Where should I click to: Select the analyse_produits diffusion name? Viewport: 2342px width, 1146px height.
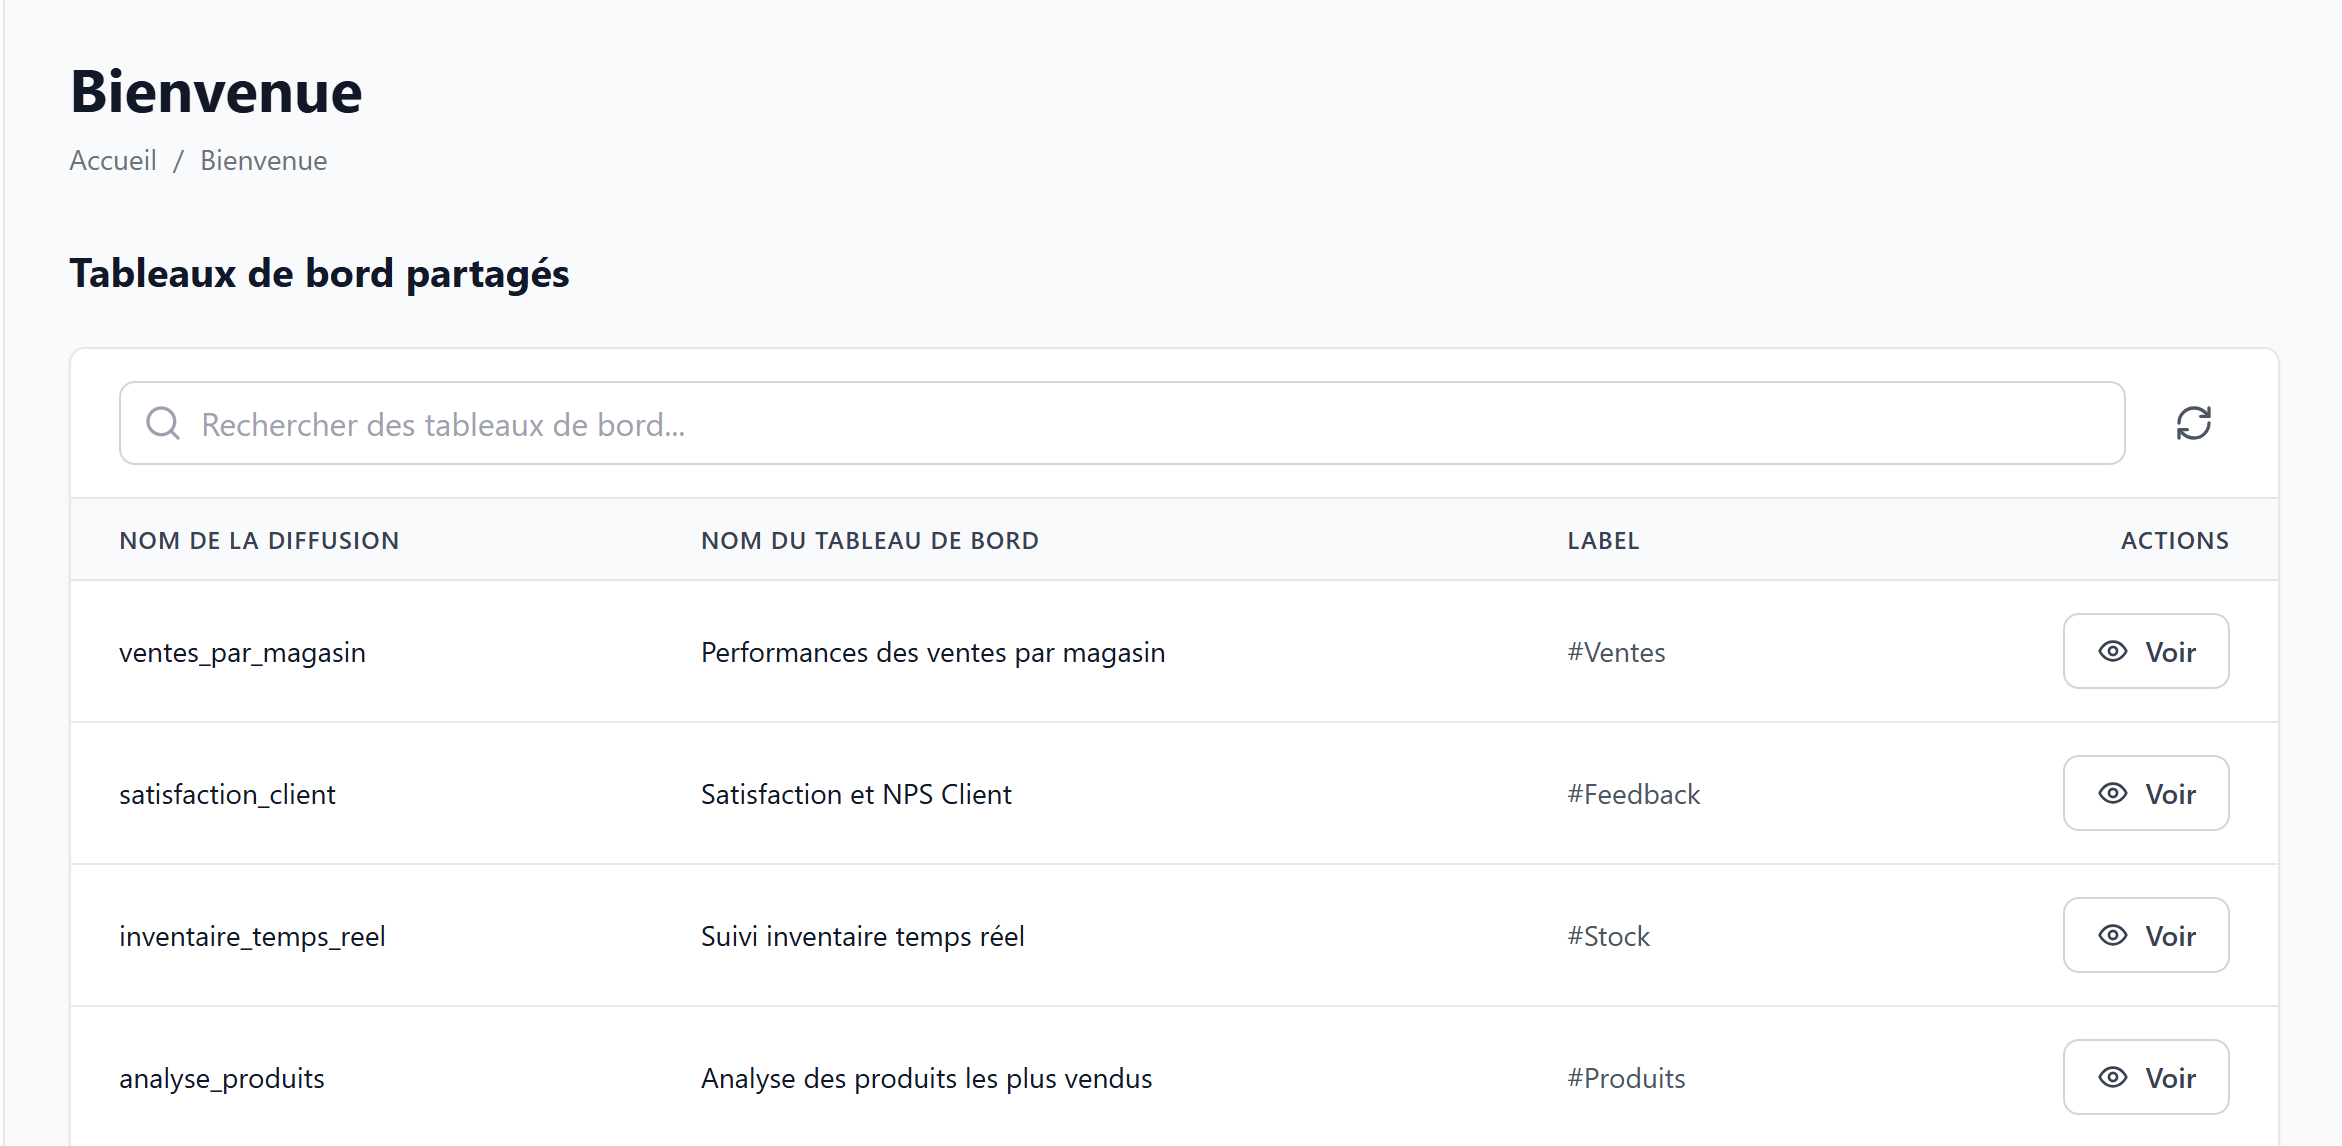[x=222, y=1078]
